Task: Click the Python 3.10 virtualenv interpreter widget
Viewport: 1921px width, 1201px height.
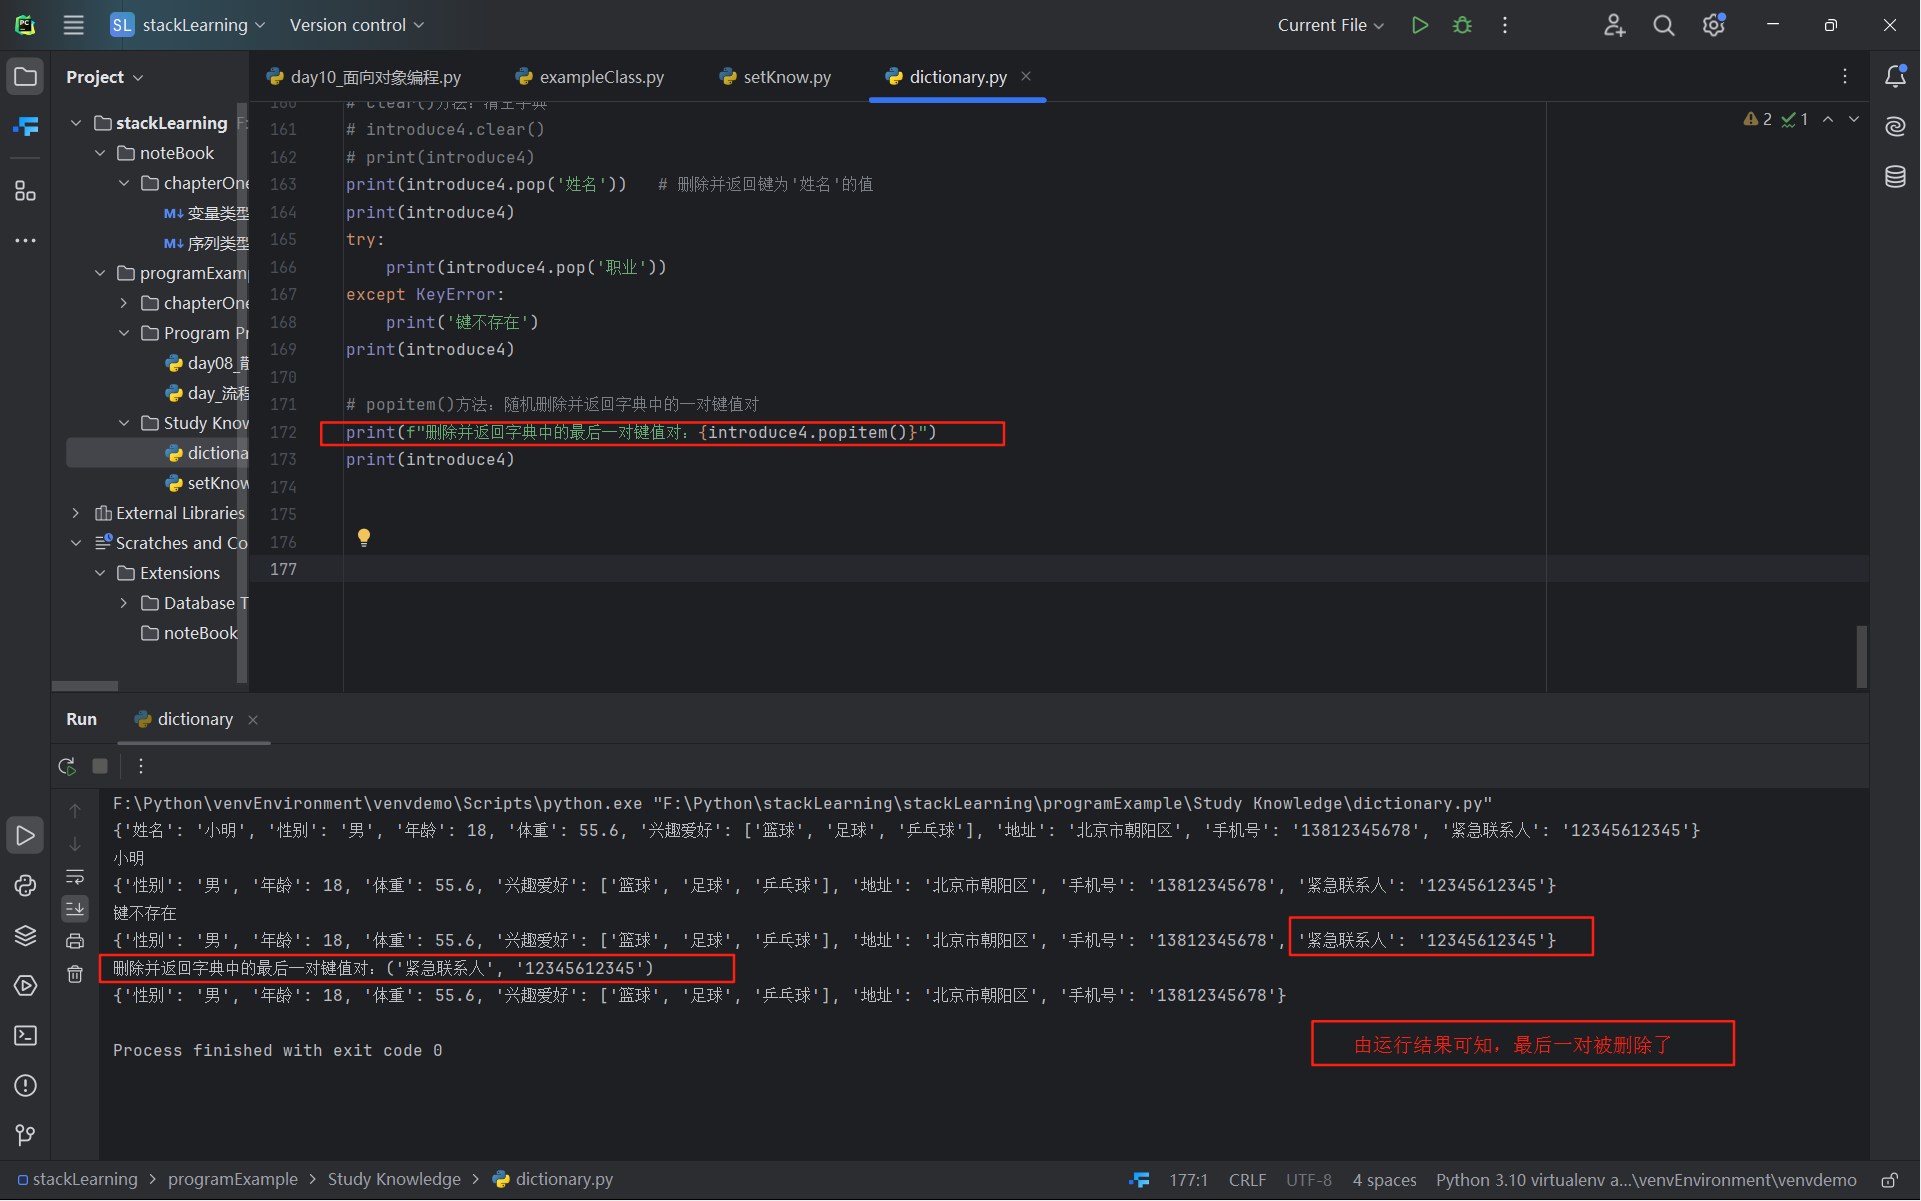Action: click(x=1645, y=1180)
